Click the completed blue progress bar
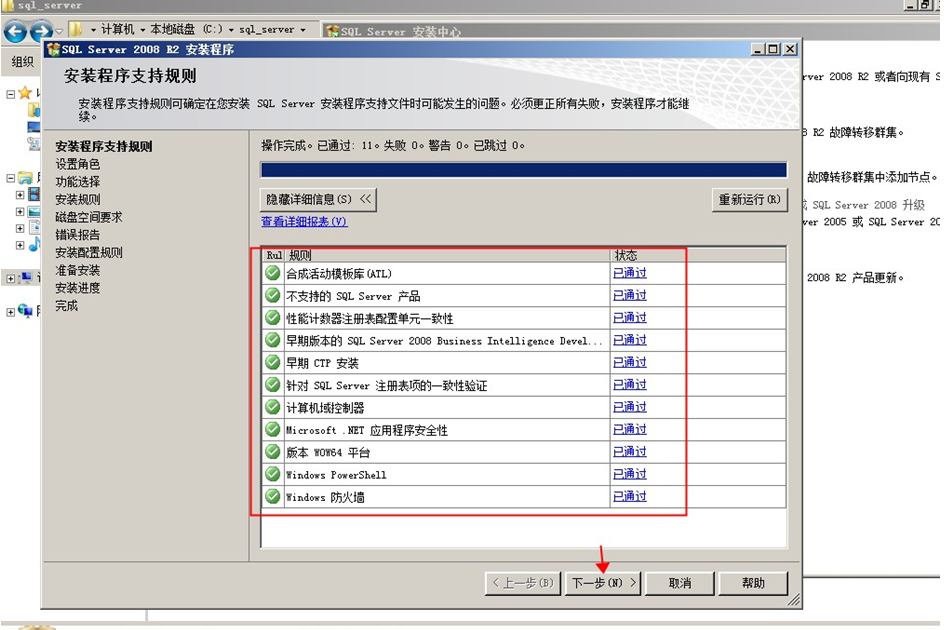The image size is (949, 630). (x=524, y=170)
